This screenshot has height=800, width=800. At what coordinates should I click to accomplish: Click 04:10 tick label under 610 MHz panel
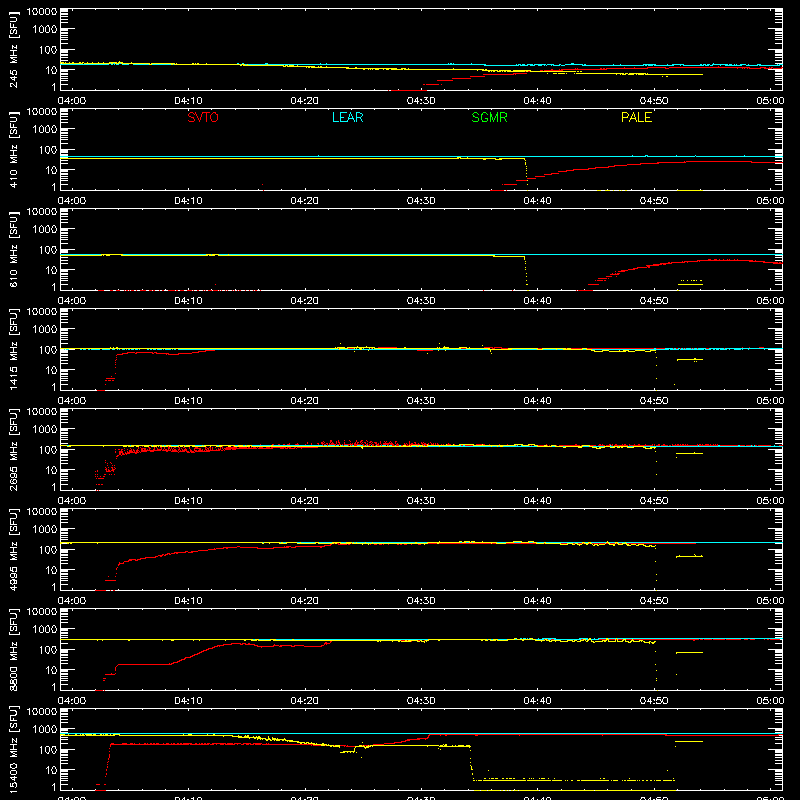click(188, 301)
